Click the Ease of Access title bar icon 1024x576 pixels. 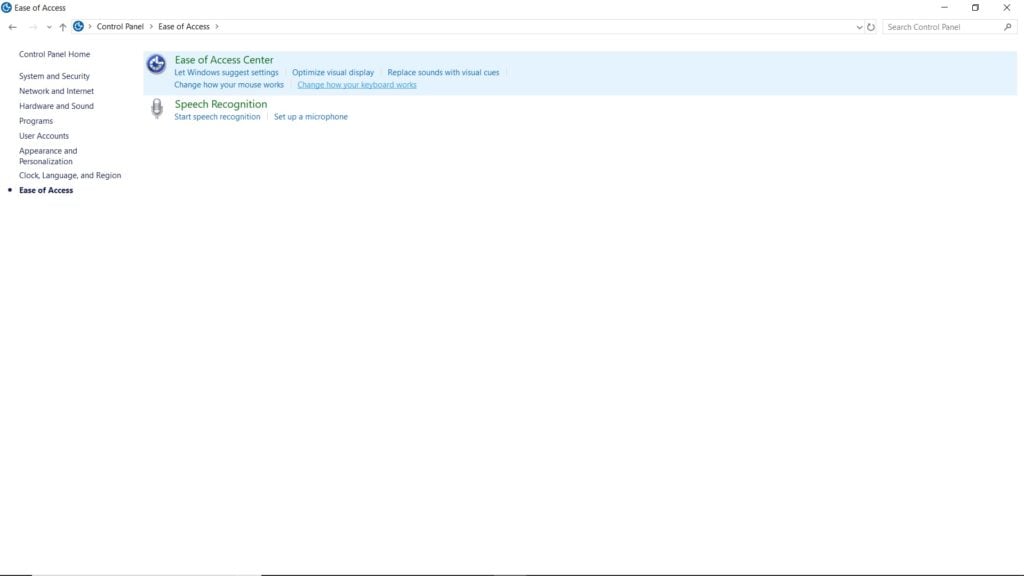coord(7,8)
